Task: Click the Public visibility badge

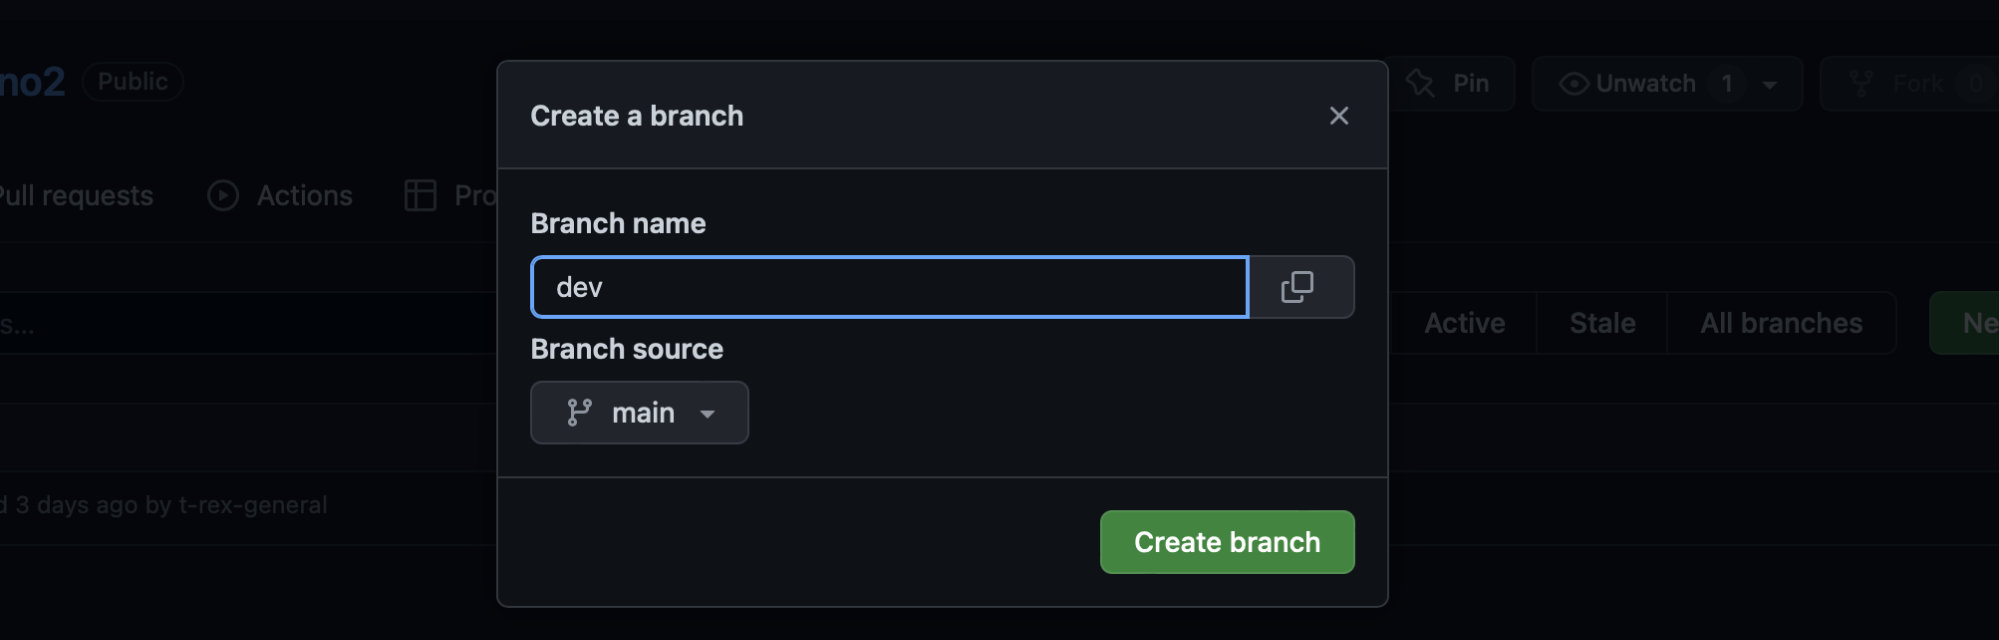Action: click(133, 81)
